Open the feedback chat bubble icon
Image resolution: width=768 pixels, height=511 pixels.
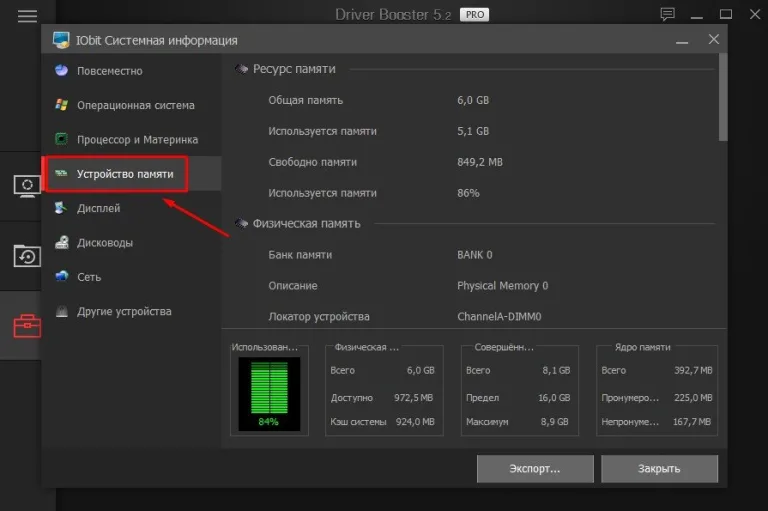[x=668, y=14]
